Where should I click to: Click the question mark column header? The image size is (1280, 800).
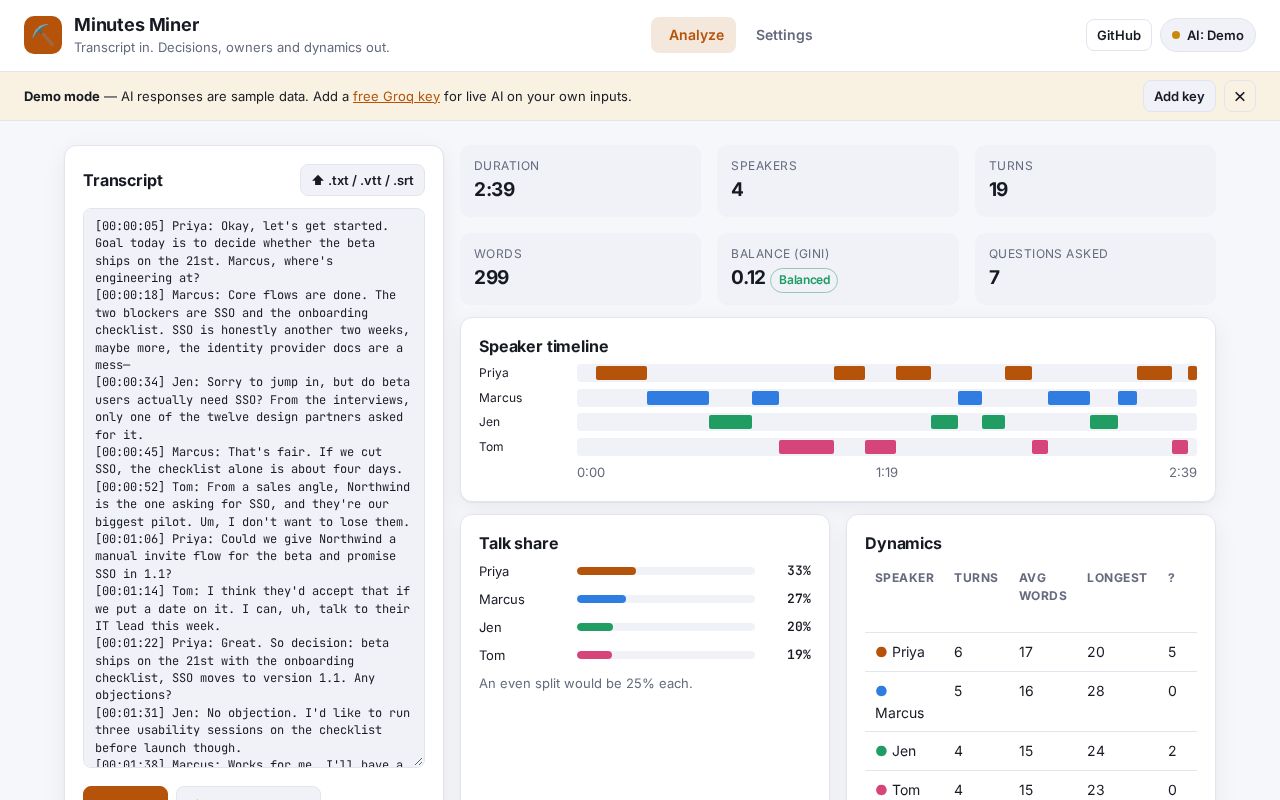click(1171, 578)
